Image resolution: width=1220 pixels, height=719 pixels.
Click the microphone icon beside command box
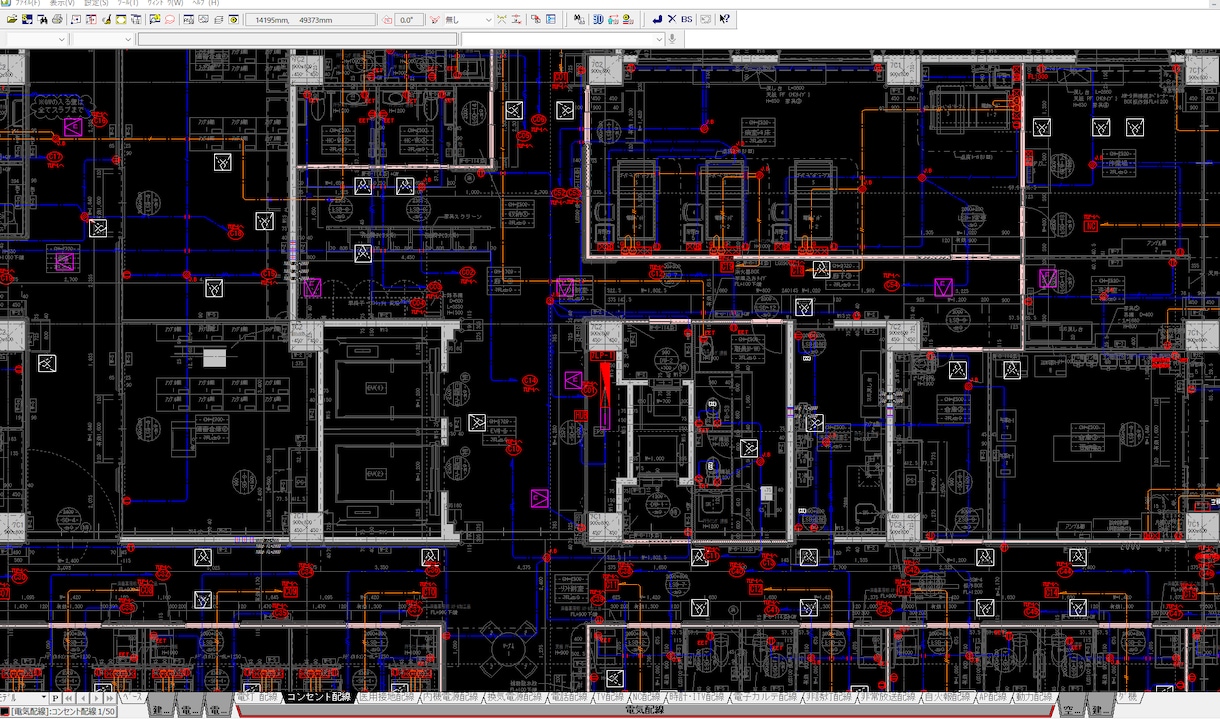point(673,39)
